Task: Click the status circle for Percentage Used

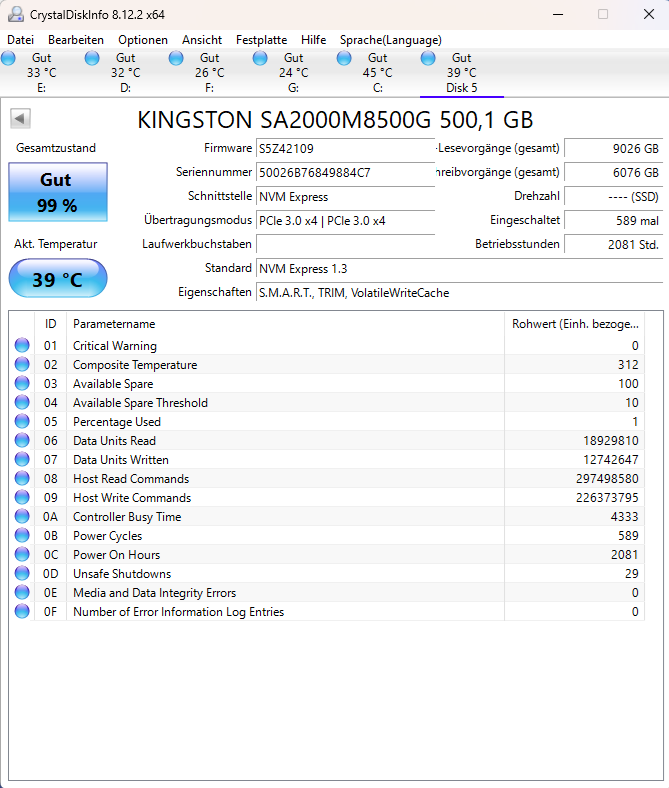Action: coord(22,421)
